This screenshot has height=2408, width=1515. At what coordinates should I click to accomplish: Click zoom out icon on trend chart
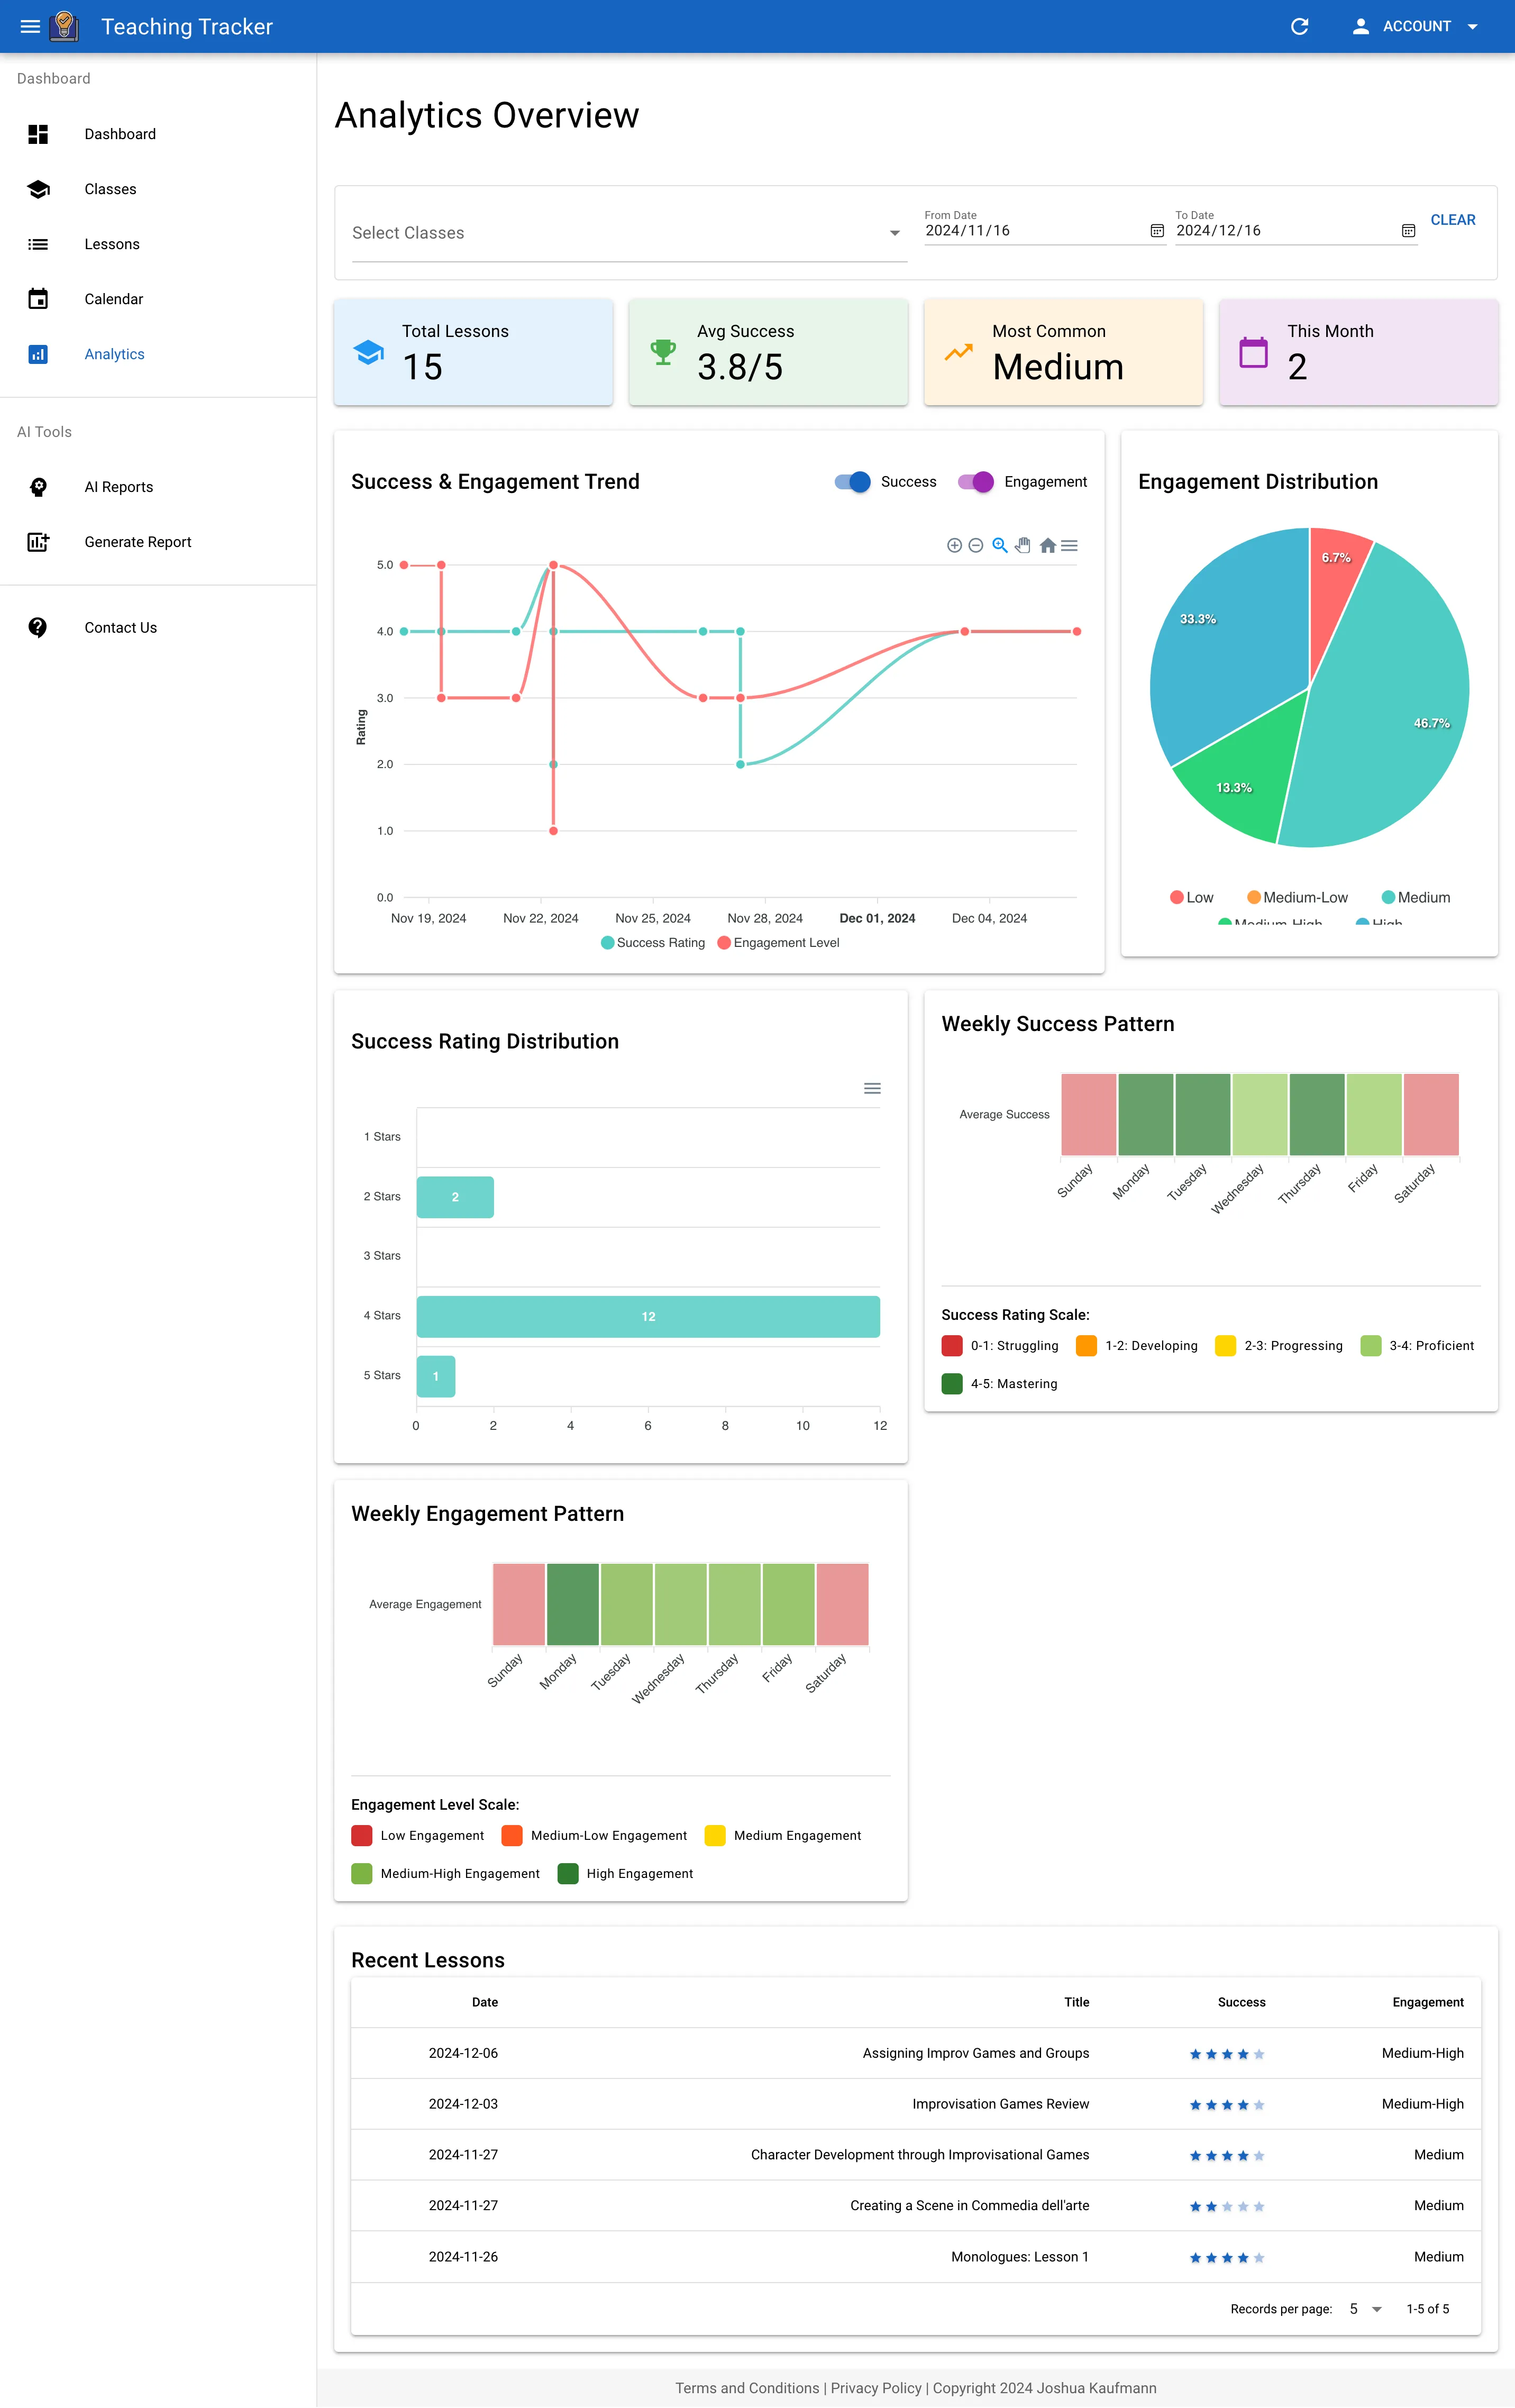pos(976,545)
